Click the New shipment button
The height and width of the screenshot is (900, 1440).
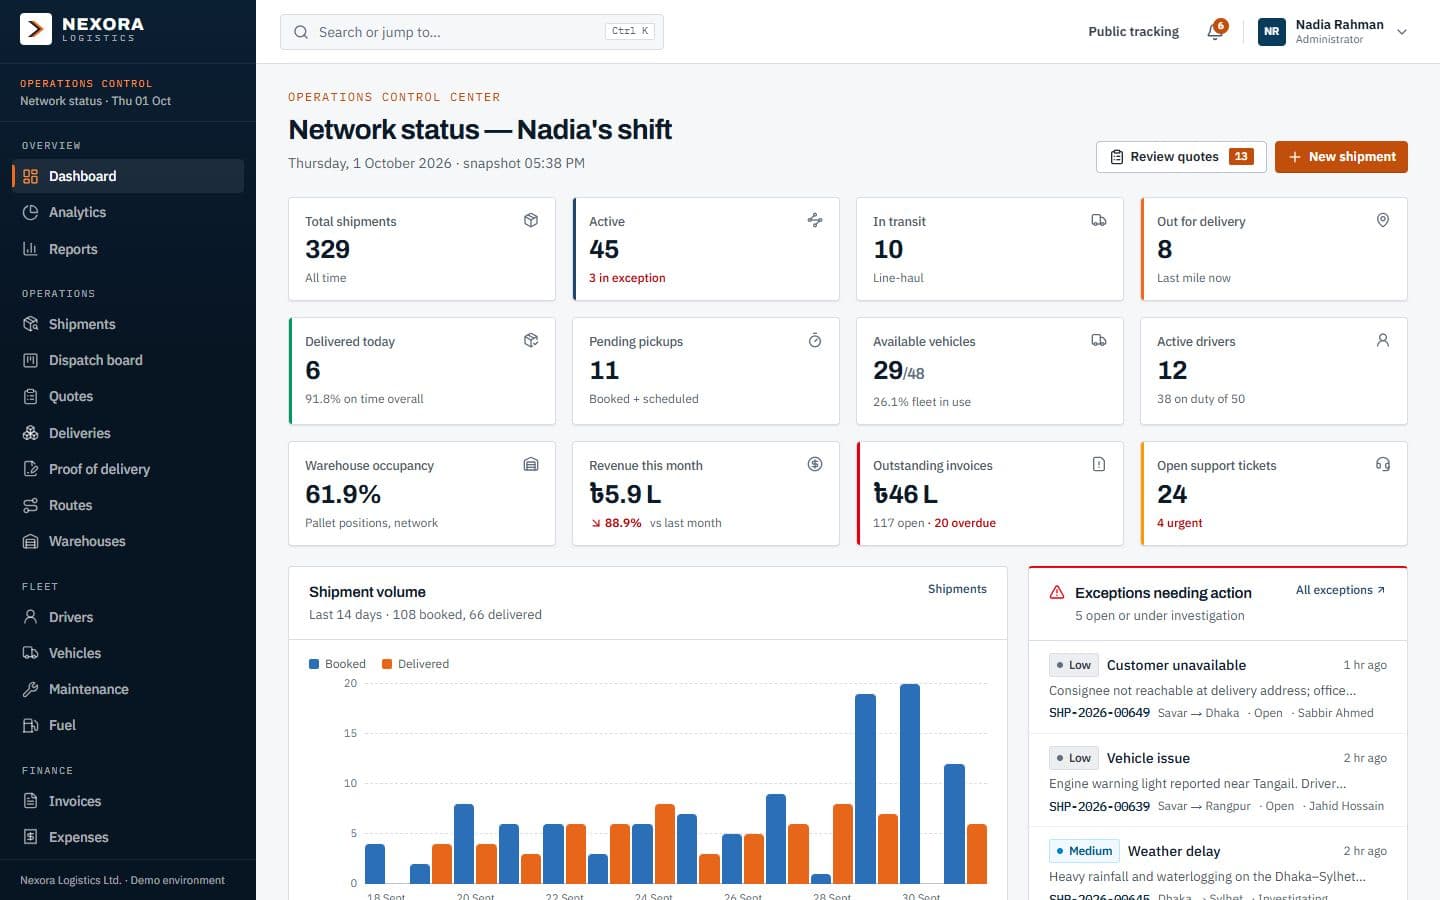tap(1341, 157)
